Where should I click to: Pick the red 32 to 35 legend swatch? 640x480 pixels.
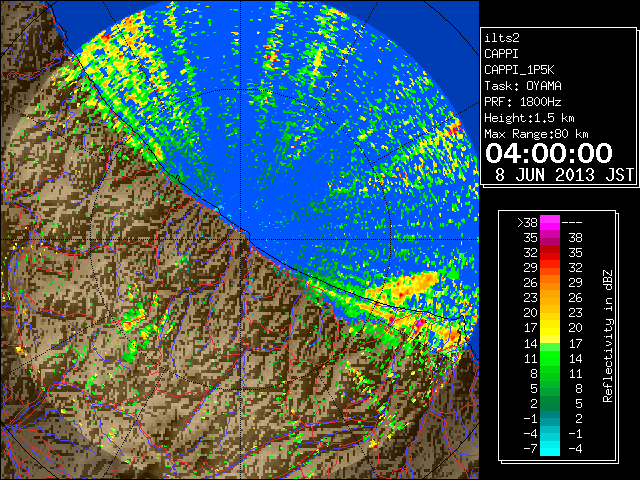tap(550, 253)
